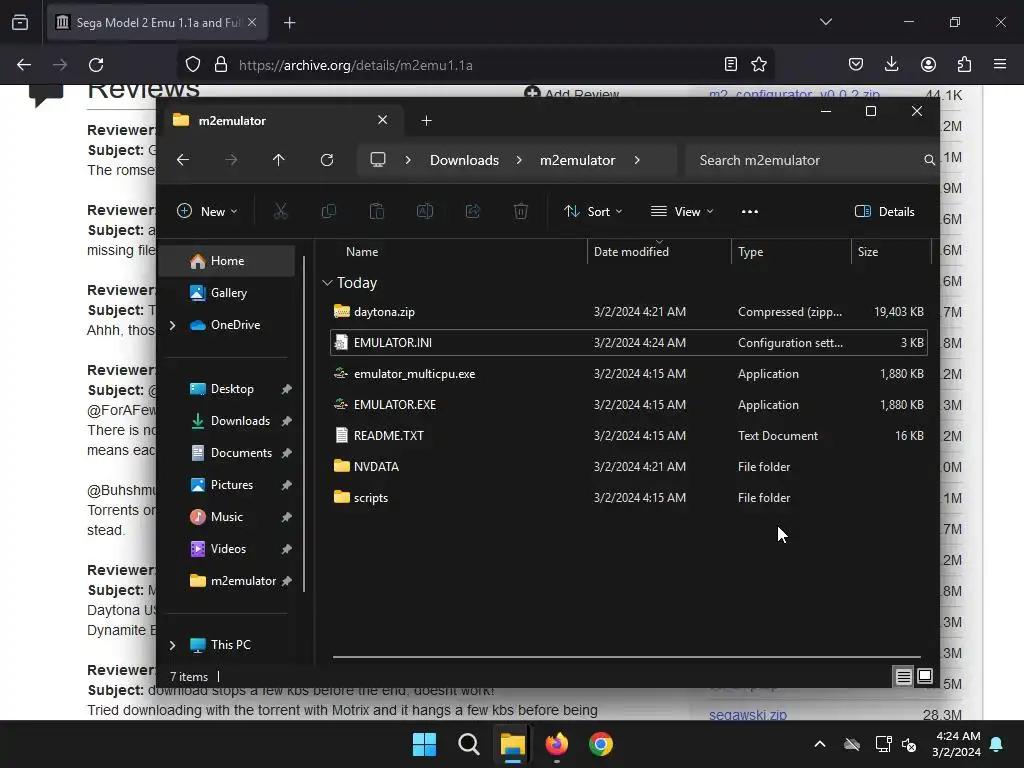The image size is (1024, 768).
Task: Select the Sega Model 2 Emu Firefox tab
Action: click(x=157, y=22)
